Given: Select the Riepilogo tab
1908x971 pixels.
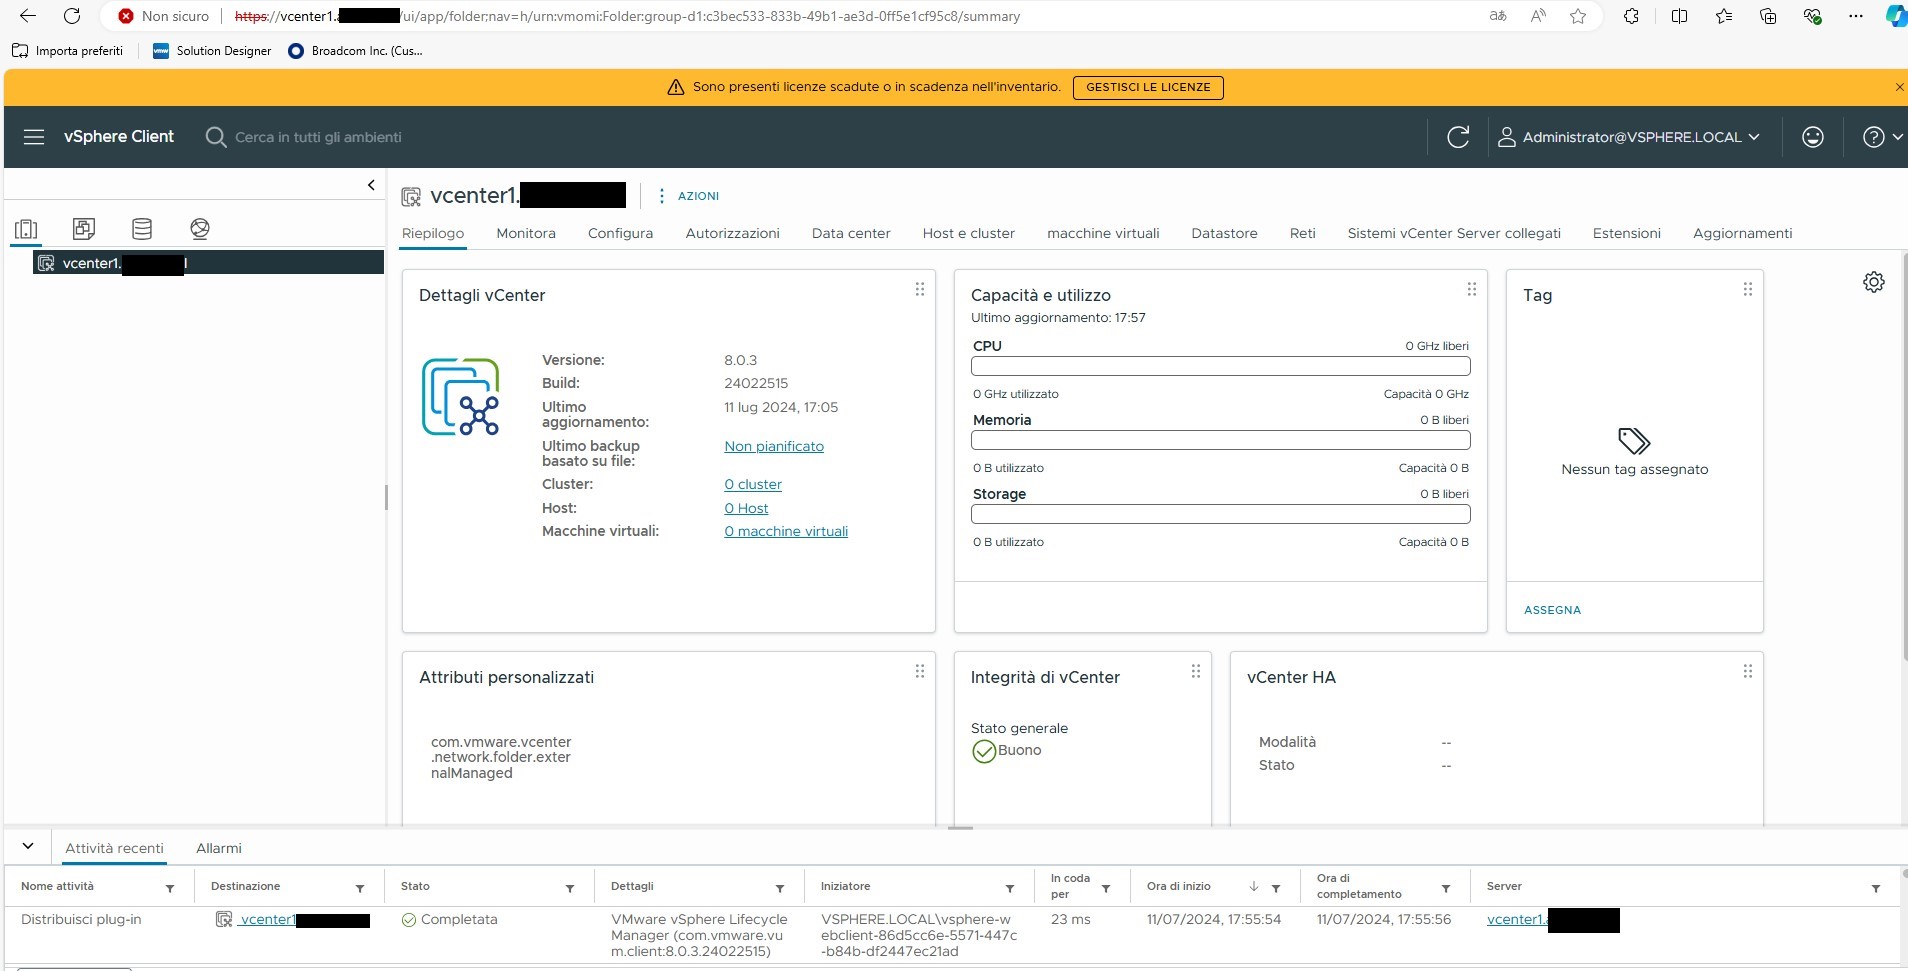Looking at the screenshot, I should [433, 233].
